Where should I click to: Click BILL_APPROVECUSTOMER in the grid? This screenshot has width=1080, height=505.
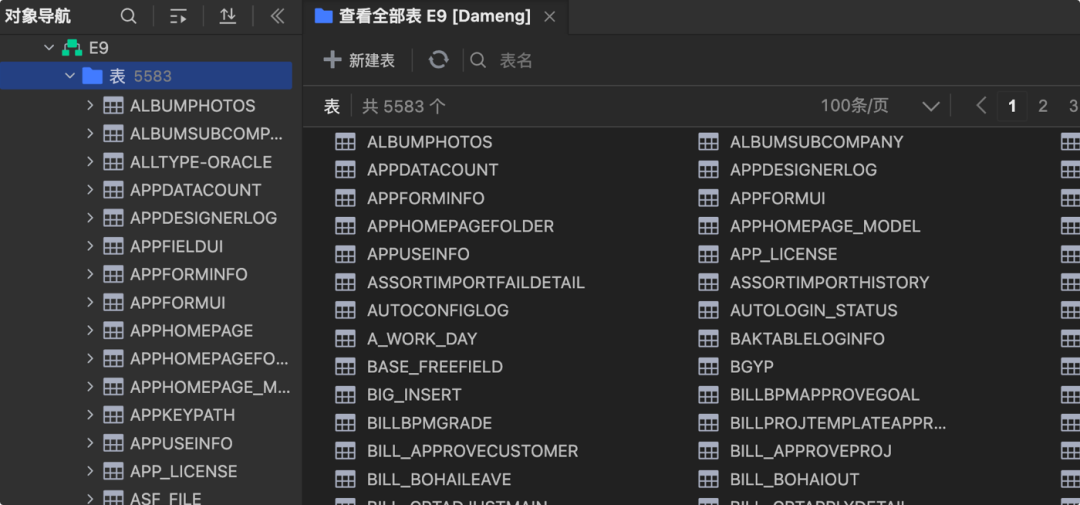pyautogui.click(x=472, y=451)
